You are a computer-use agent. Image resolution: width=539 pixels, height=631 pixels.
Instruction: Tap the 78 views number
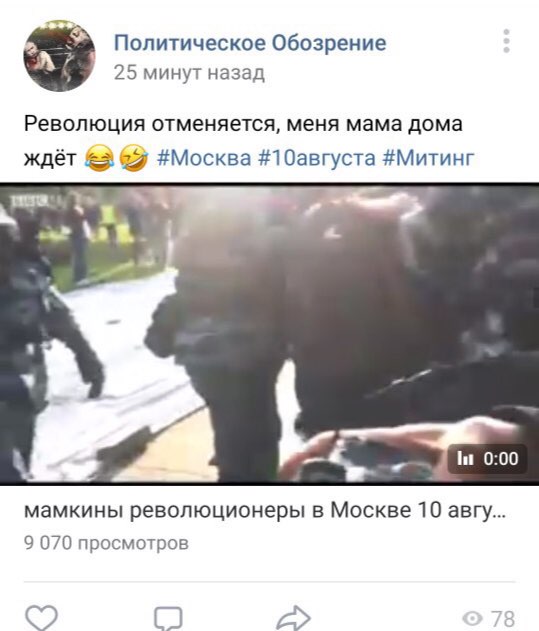tap(503, 618)
